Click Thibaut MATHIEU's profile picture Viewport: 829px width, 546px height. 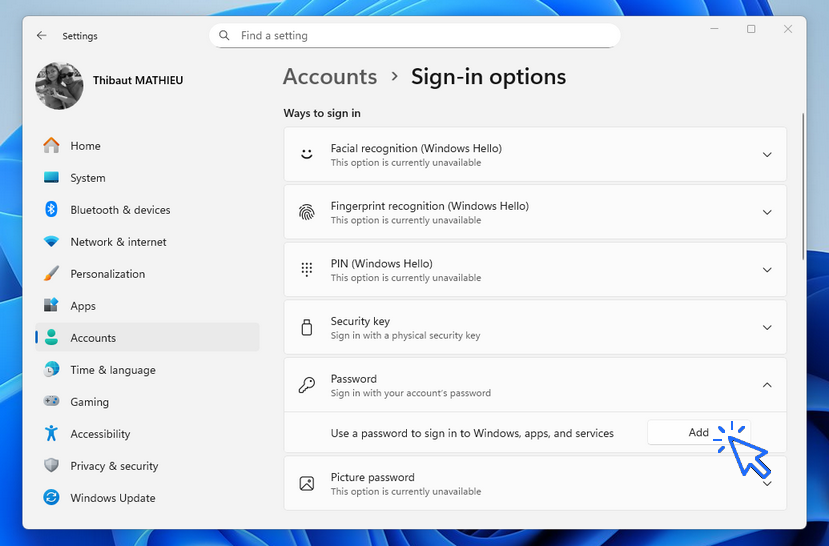pyautogui.click(x=59, y=86)
